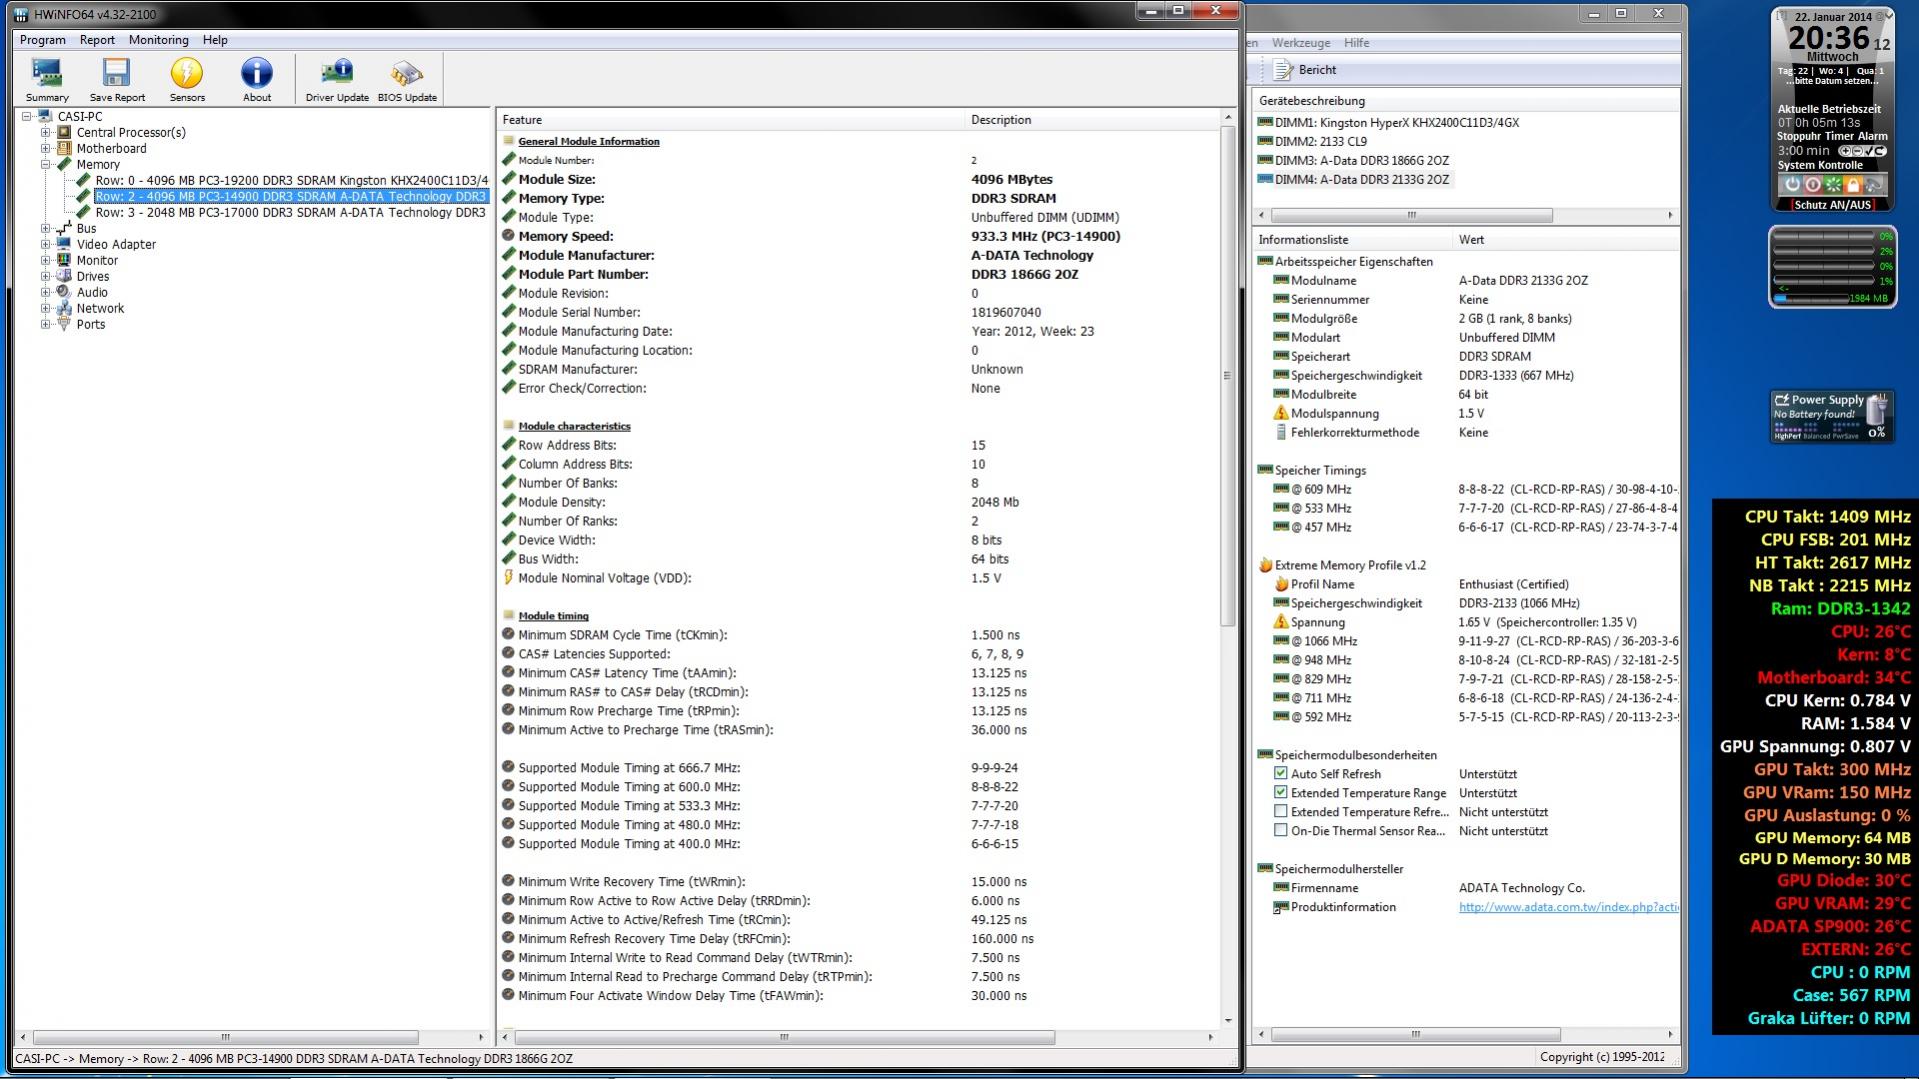Select the Network tree icon

coord(65,308)
